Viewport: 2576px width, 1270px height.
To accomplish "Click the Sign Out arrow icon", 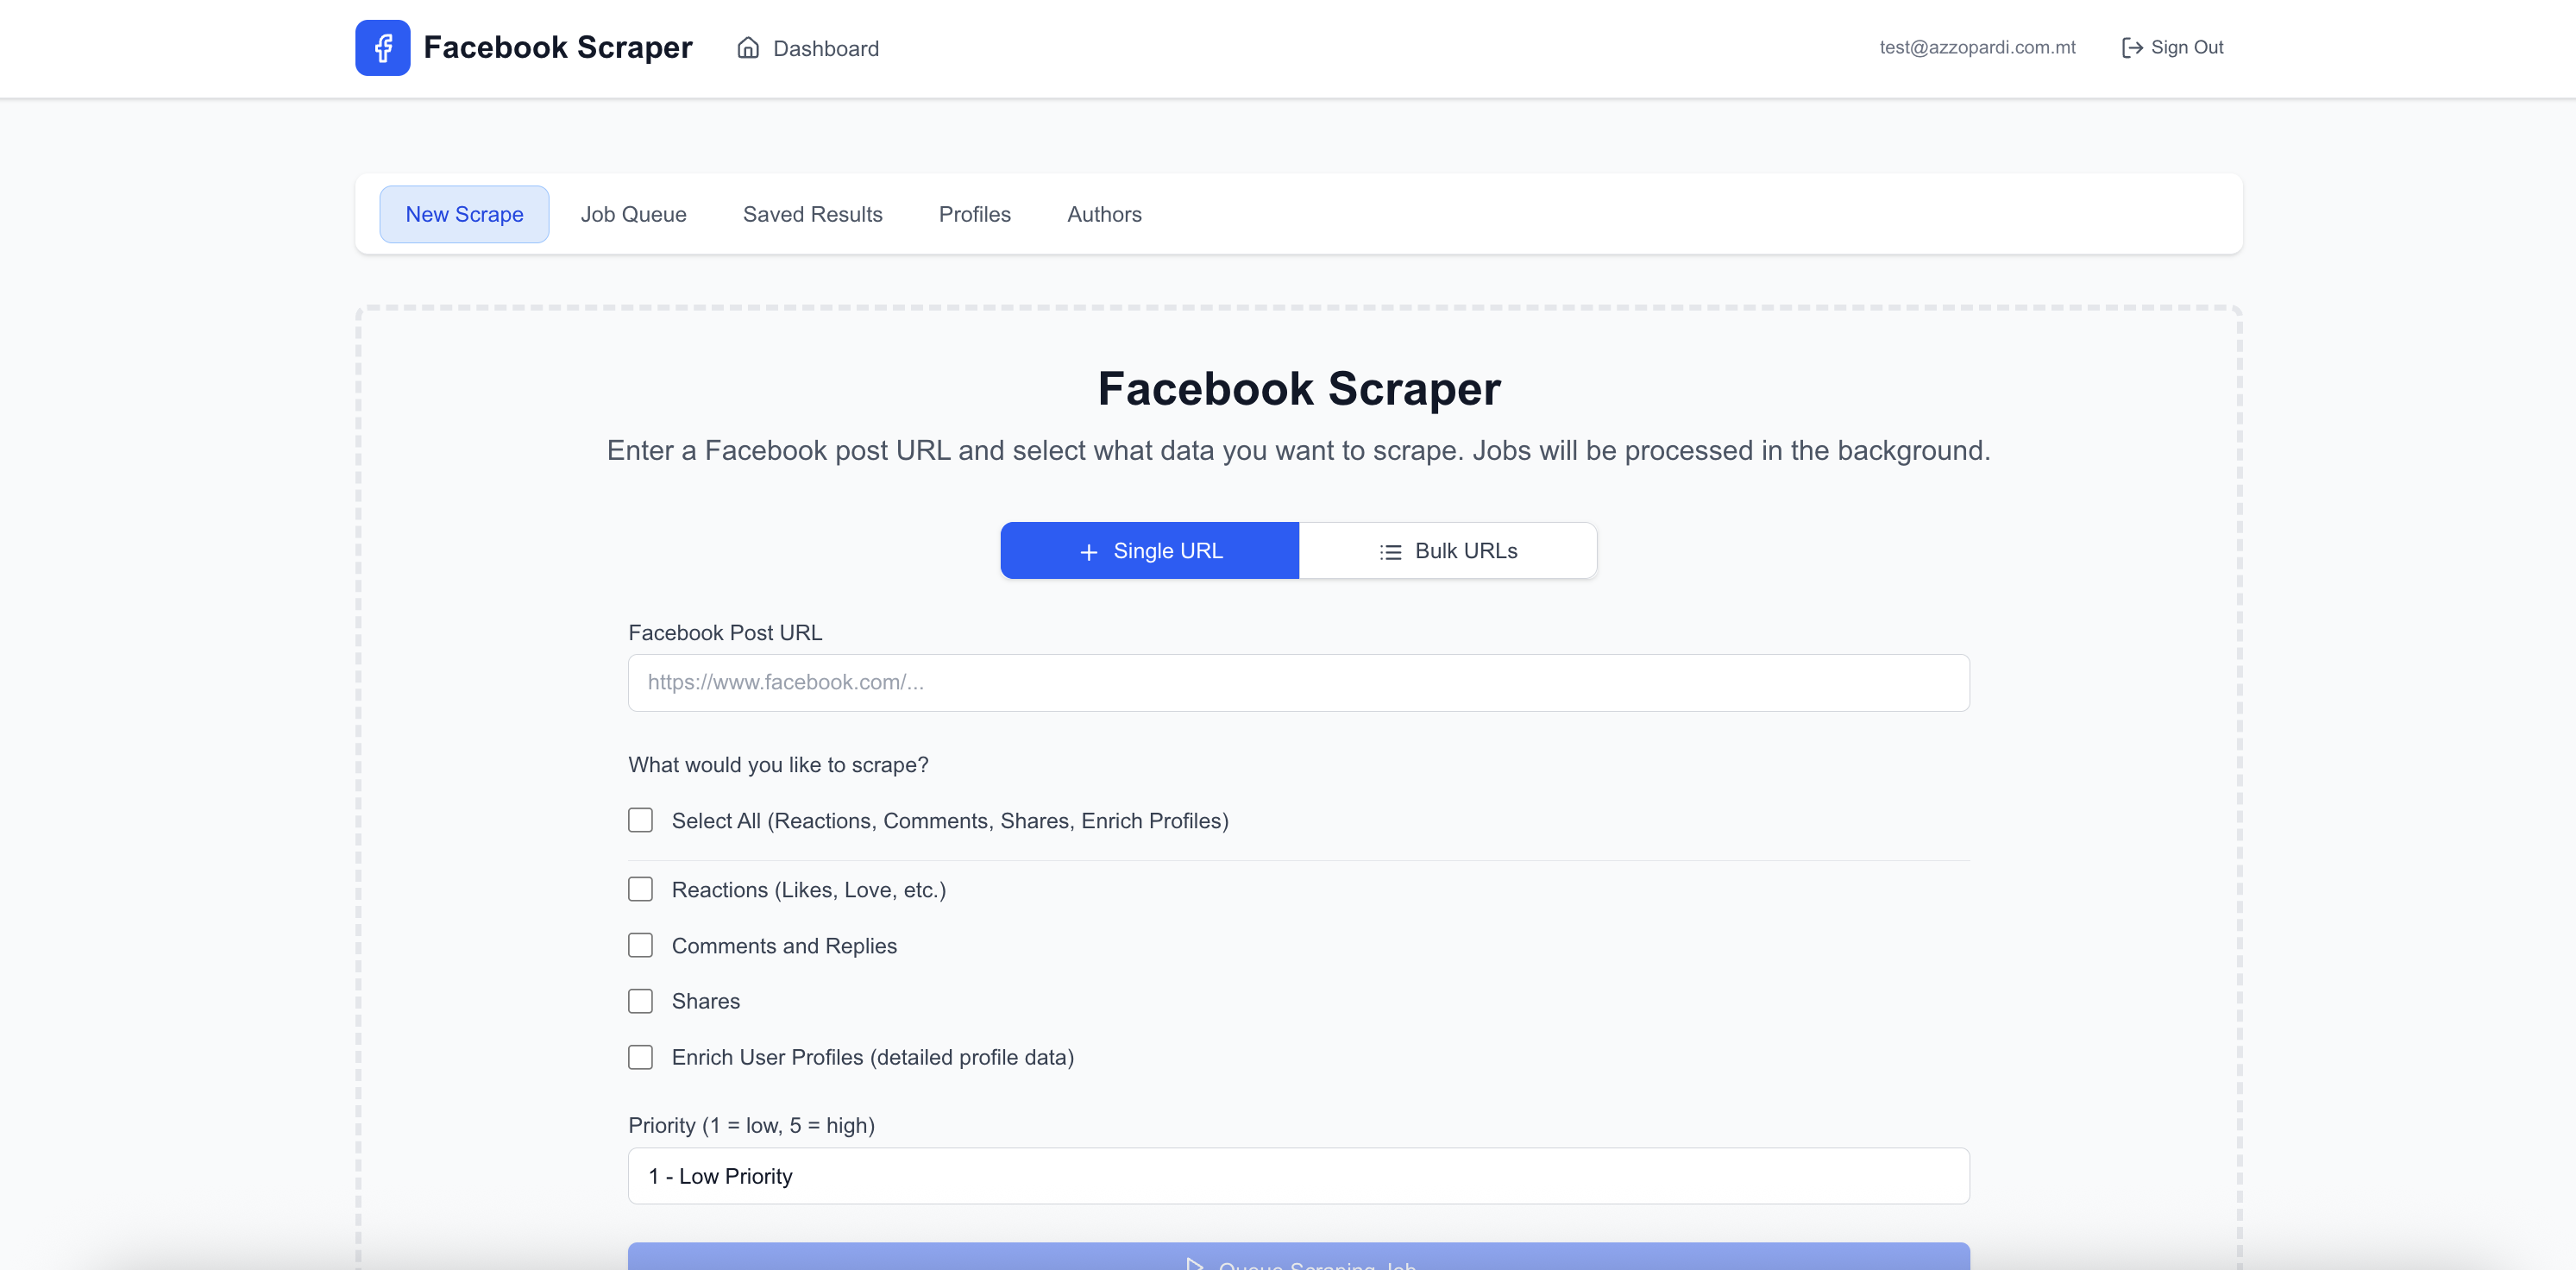I will coord(2132,47).
